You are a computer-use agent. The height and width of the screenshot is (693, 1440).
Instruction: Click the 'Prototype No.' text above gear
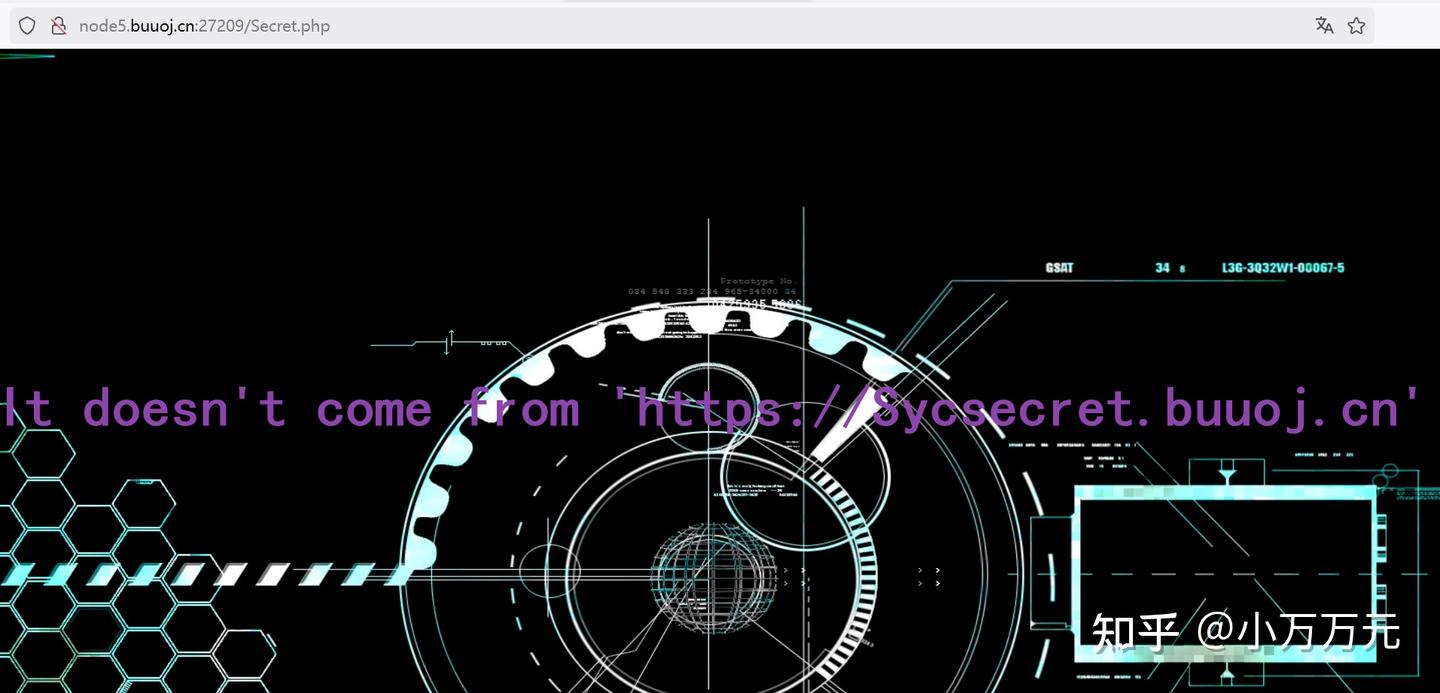click(x=758, y=281)
